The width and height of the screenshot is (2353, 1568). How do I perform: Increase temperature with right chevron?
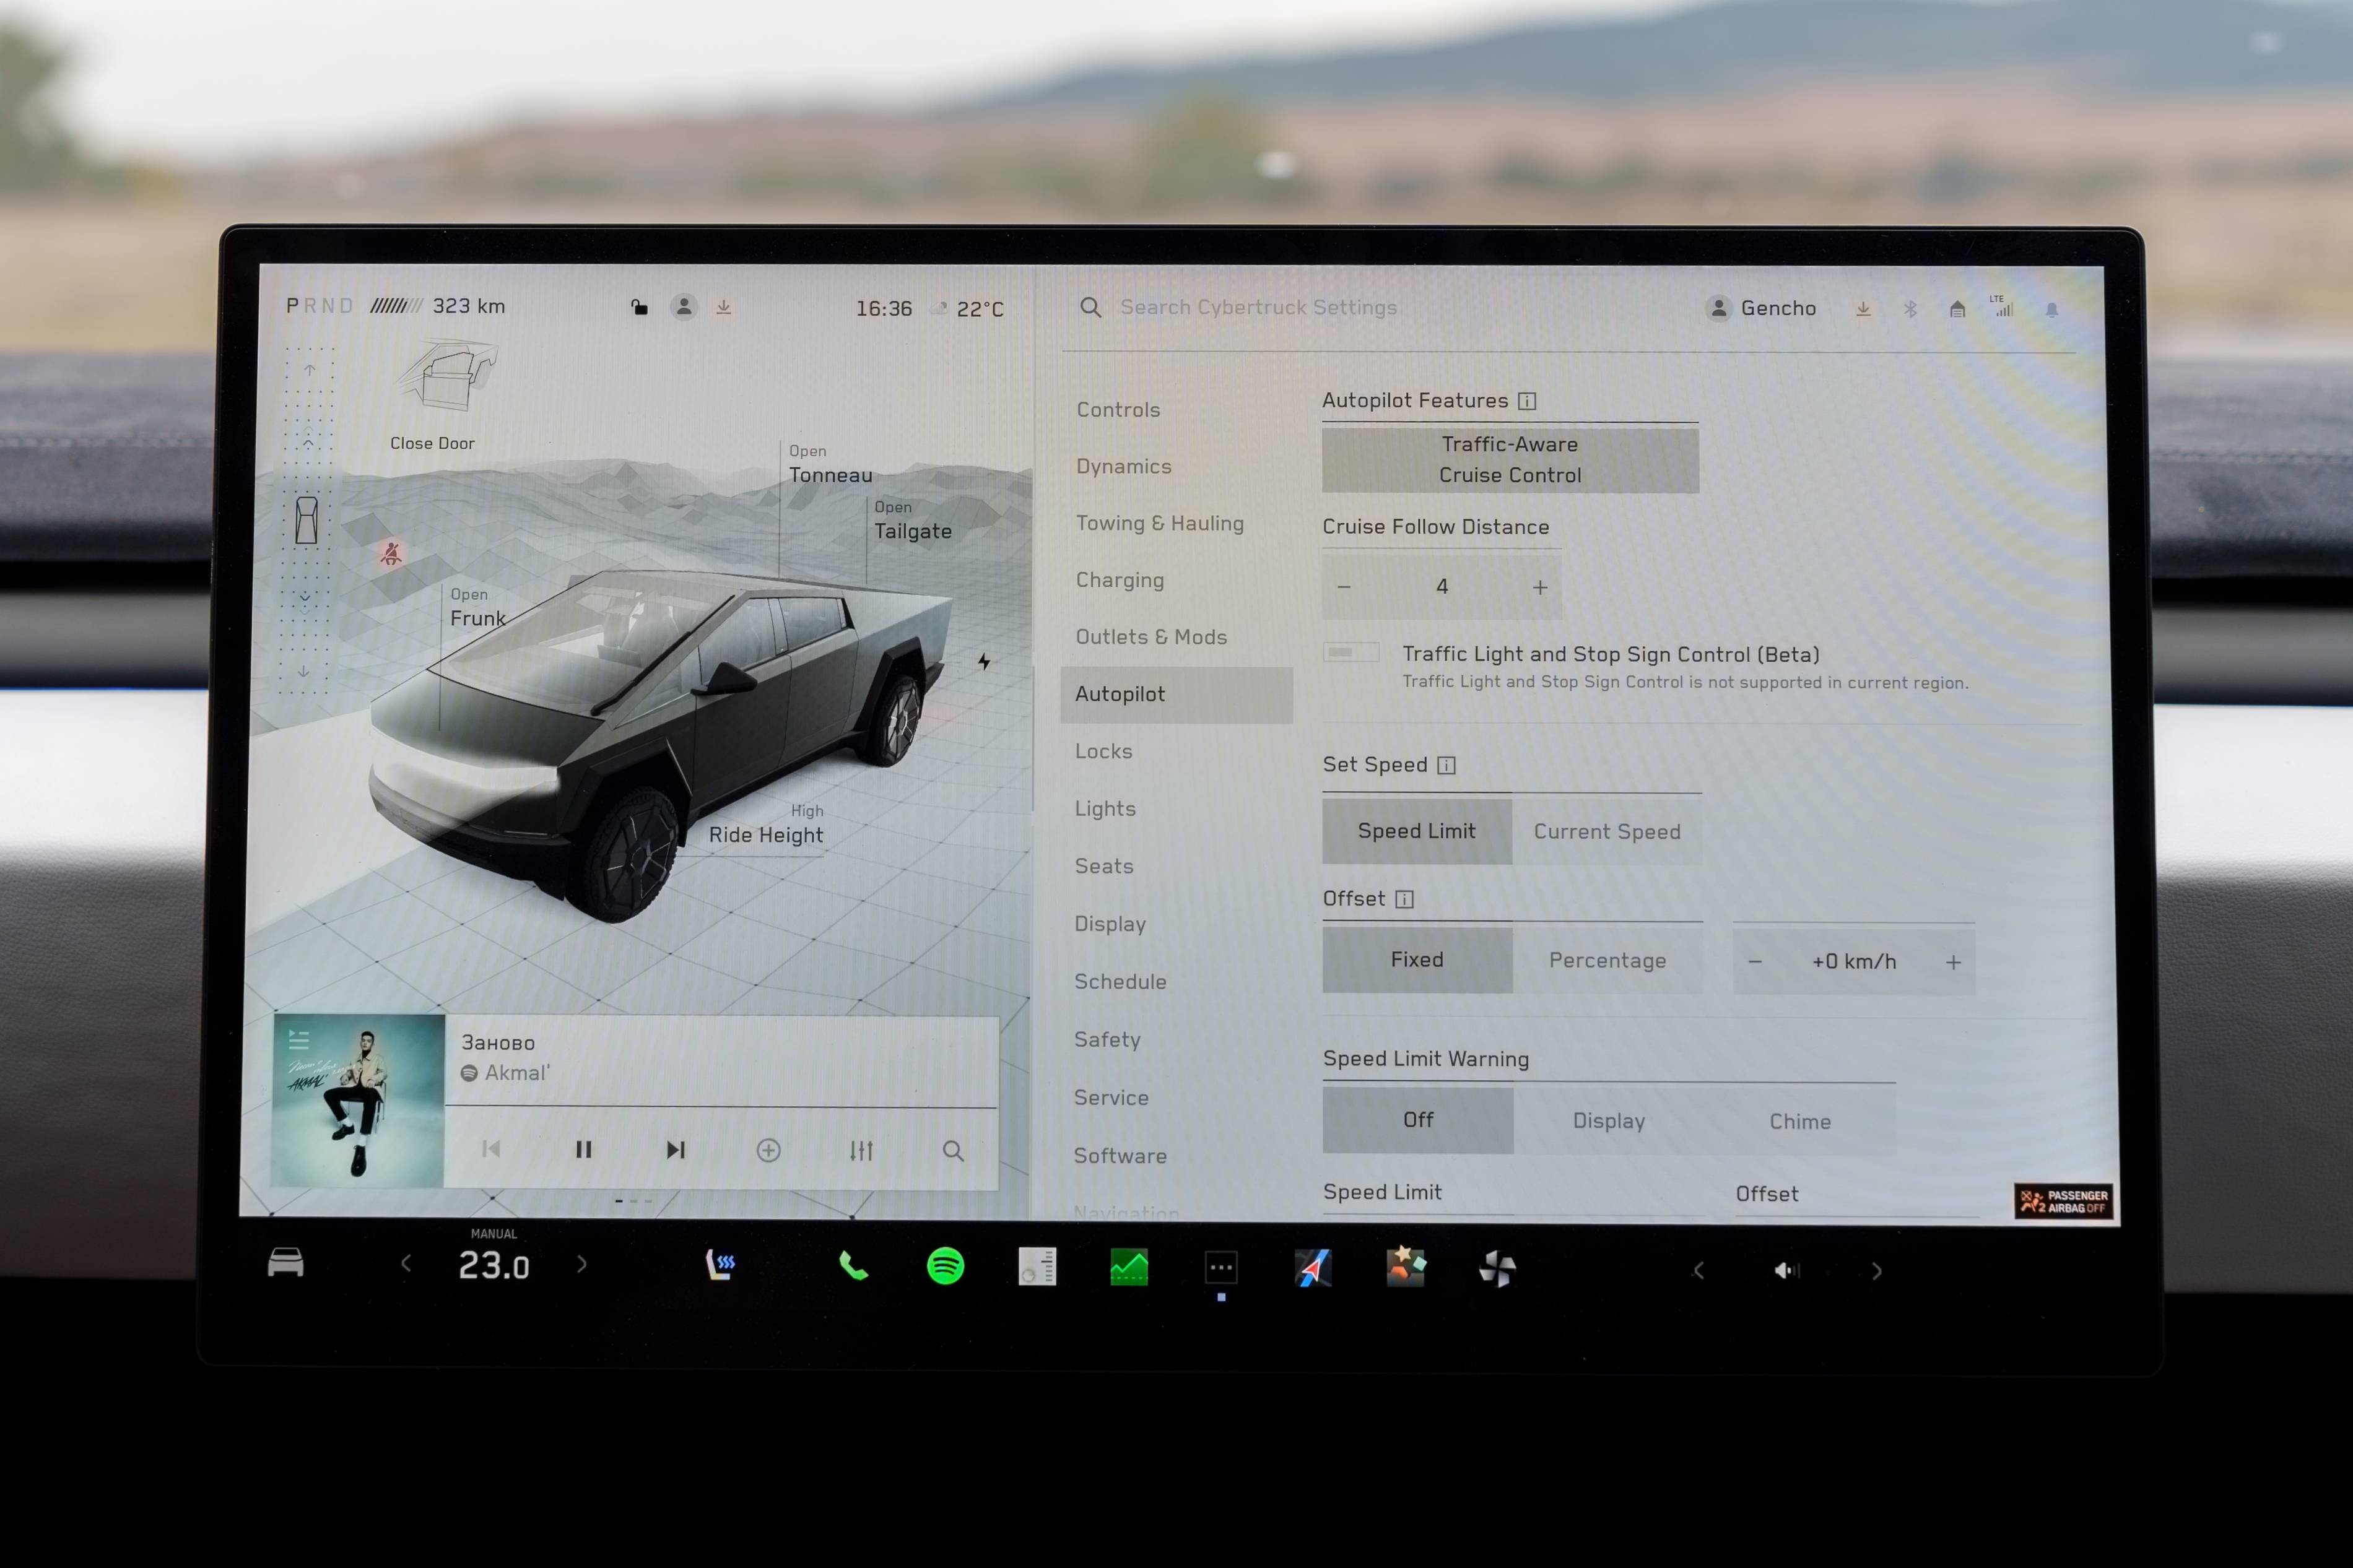(x=582, y=1265)
